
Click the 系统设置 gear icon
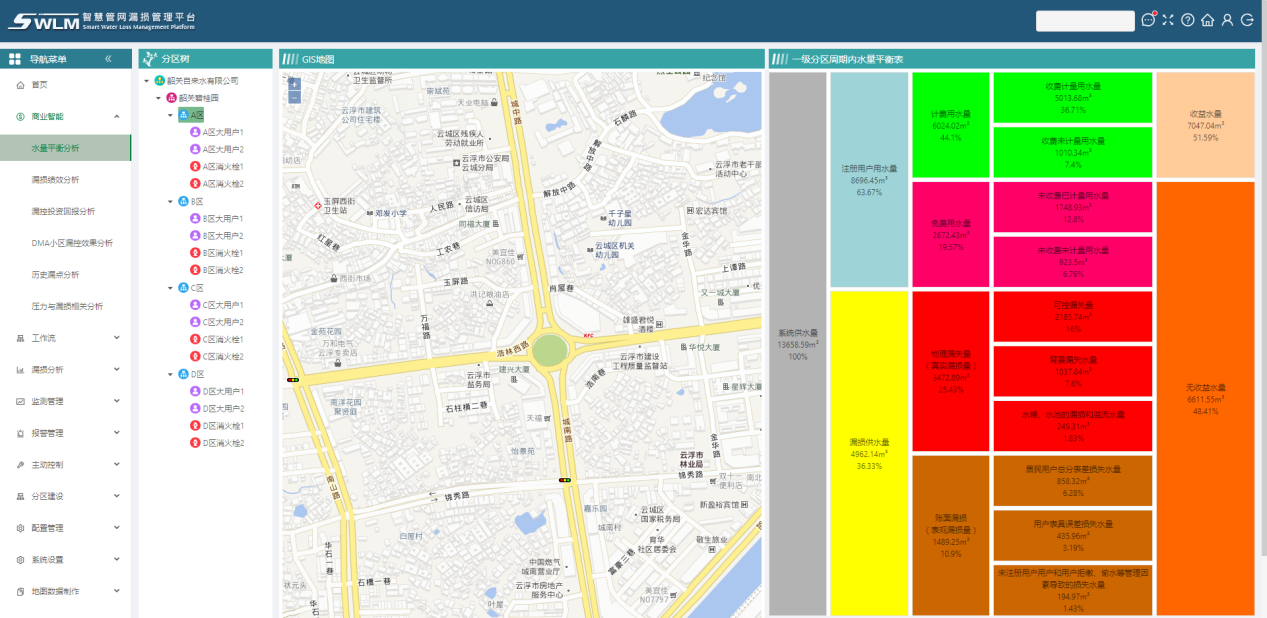click(x=20, y=559)
